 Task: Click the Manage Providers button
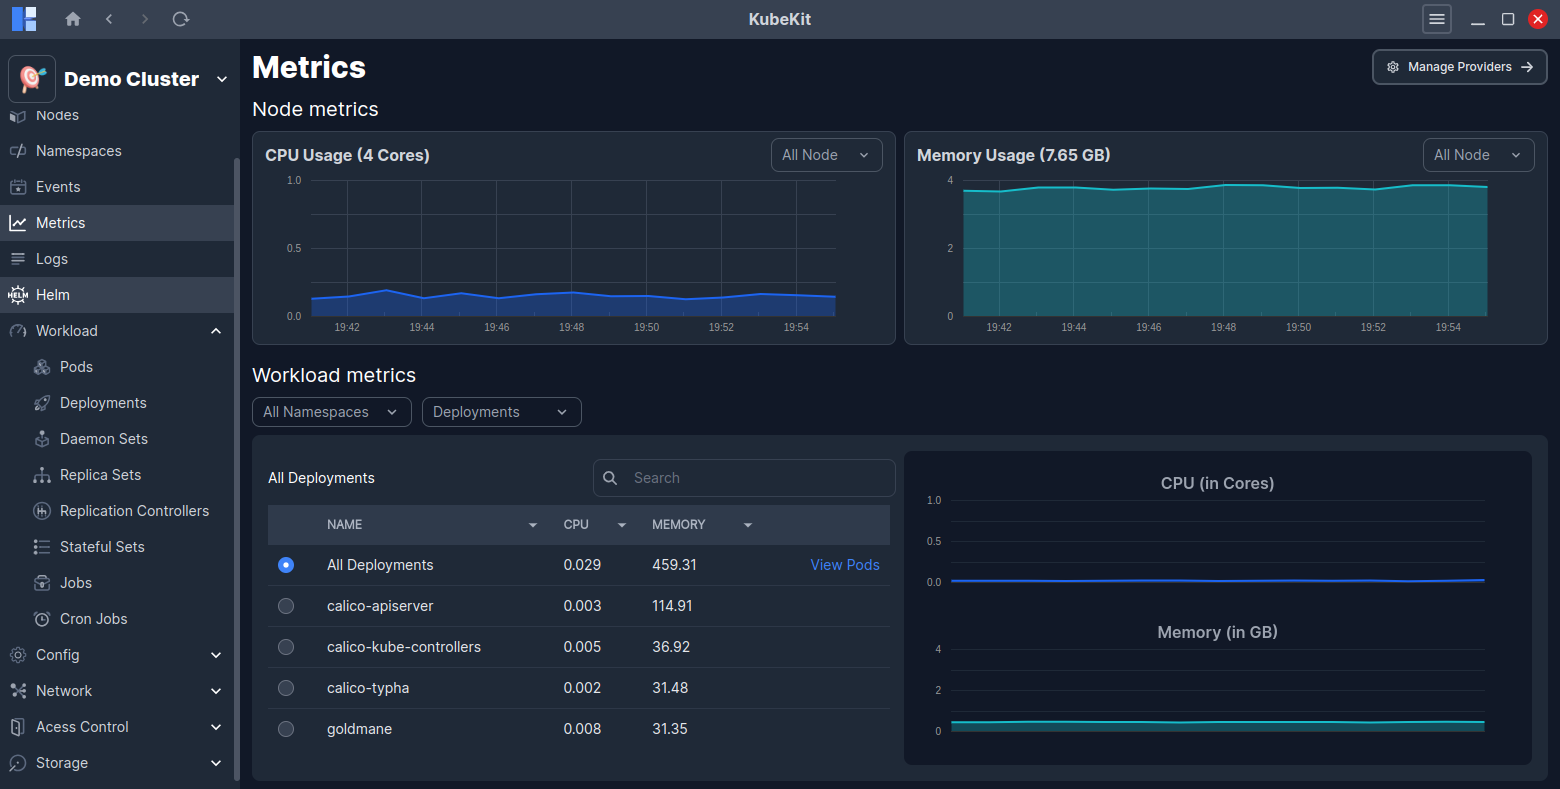1459,66
